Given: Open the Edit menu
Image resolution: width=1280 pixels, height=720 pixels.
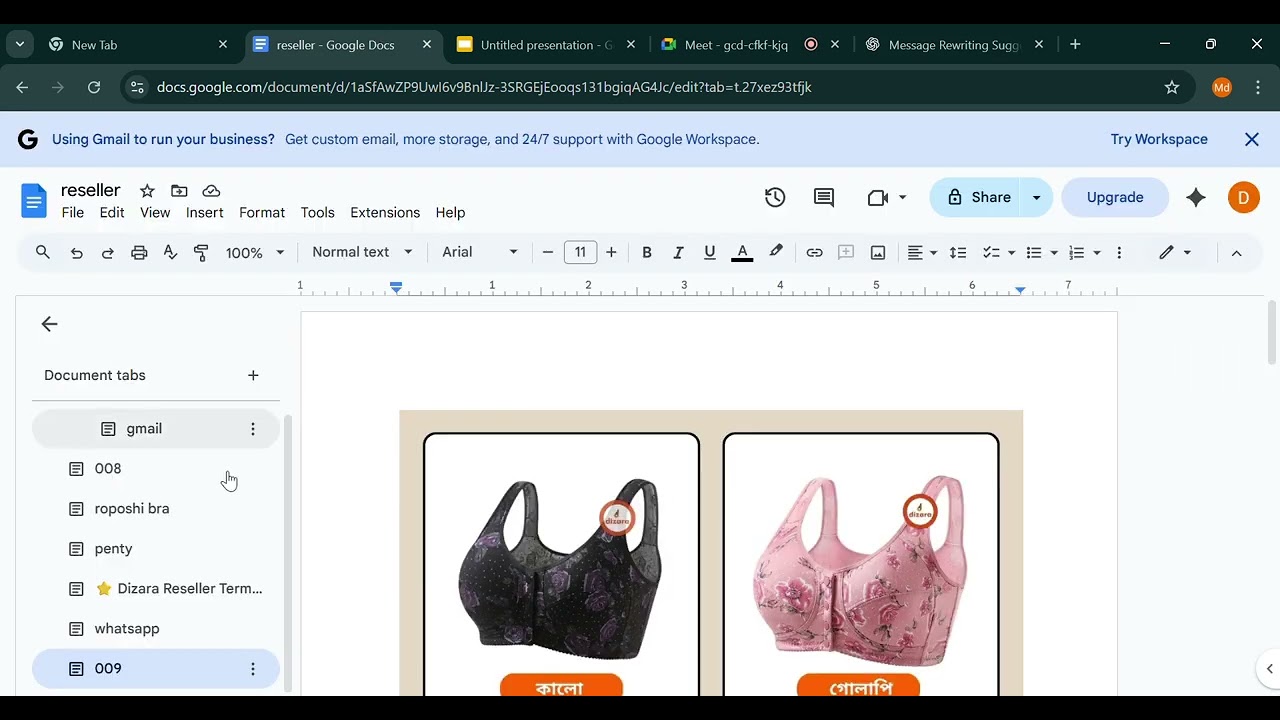Looking at the screenshot, I should tap(112, 213).
